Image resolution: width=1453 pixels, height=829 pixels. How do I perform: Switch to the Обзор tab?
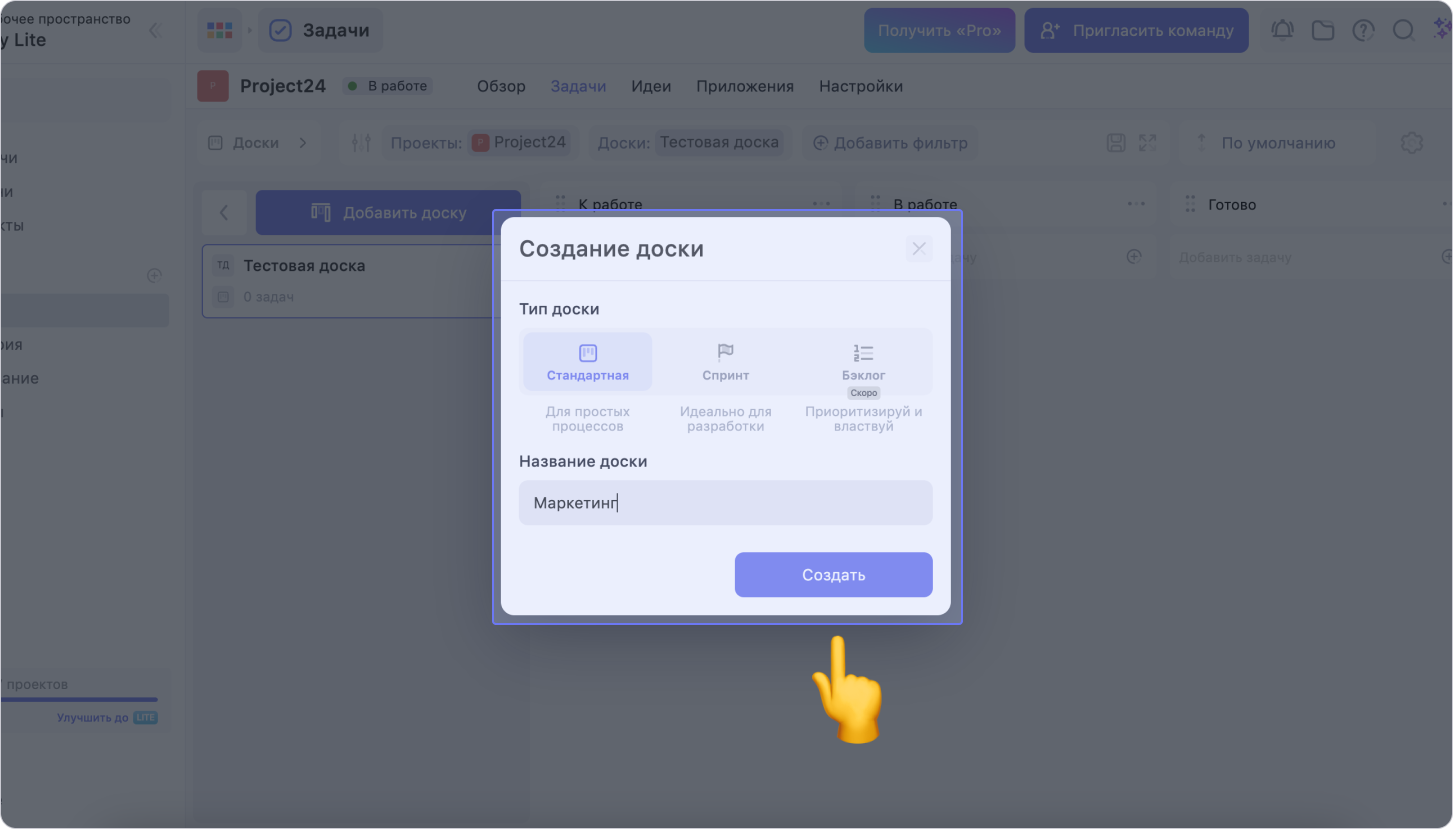click(x=501, y=86)
